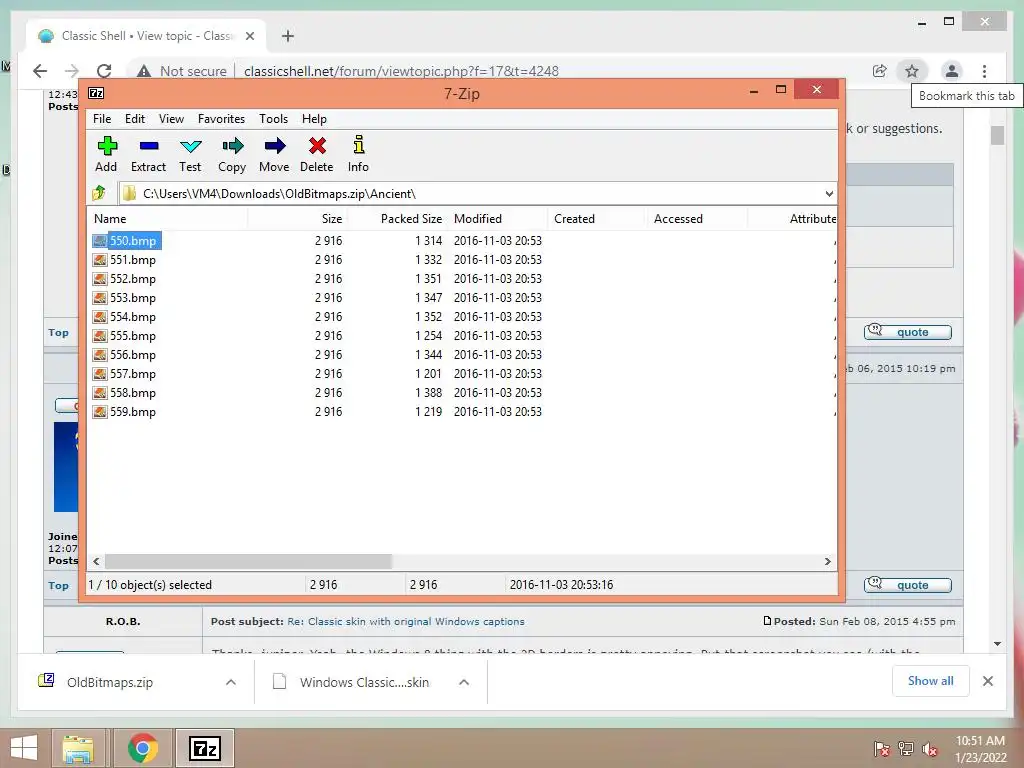Click the taskbar clock showing 10:51 AM
The width and height of the screenshot is (1024, 768).
pyautogui.click(x=980, y=741)
